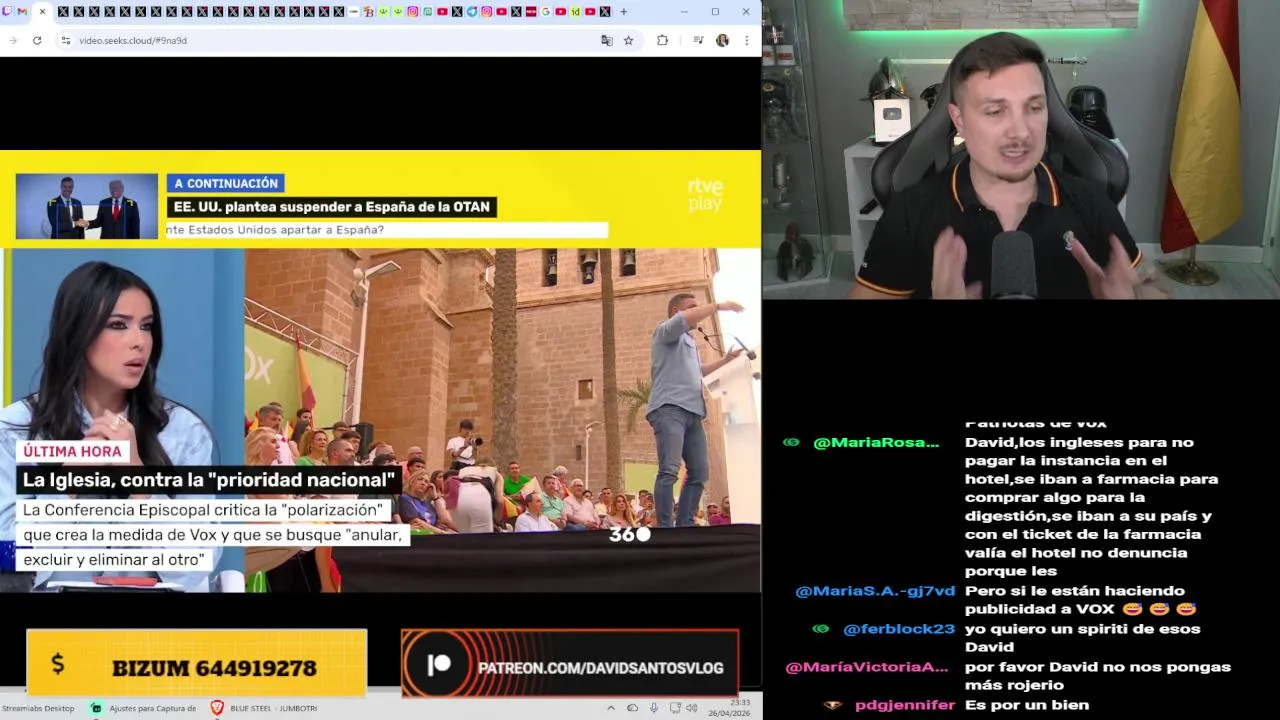Select chat username @MariaS.A.-gj7vd
1280x720 pixels.
875,591
